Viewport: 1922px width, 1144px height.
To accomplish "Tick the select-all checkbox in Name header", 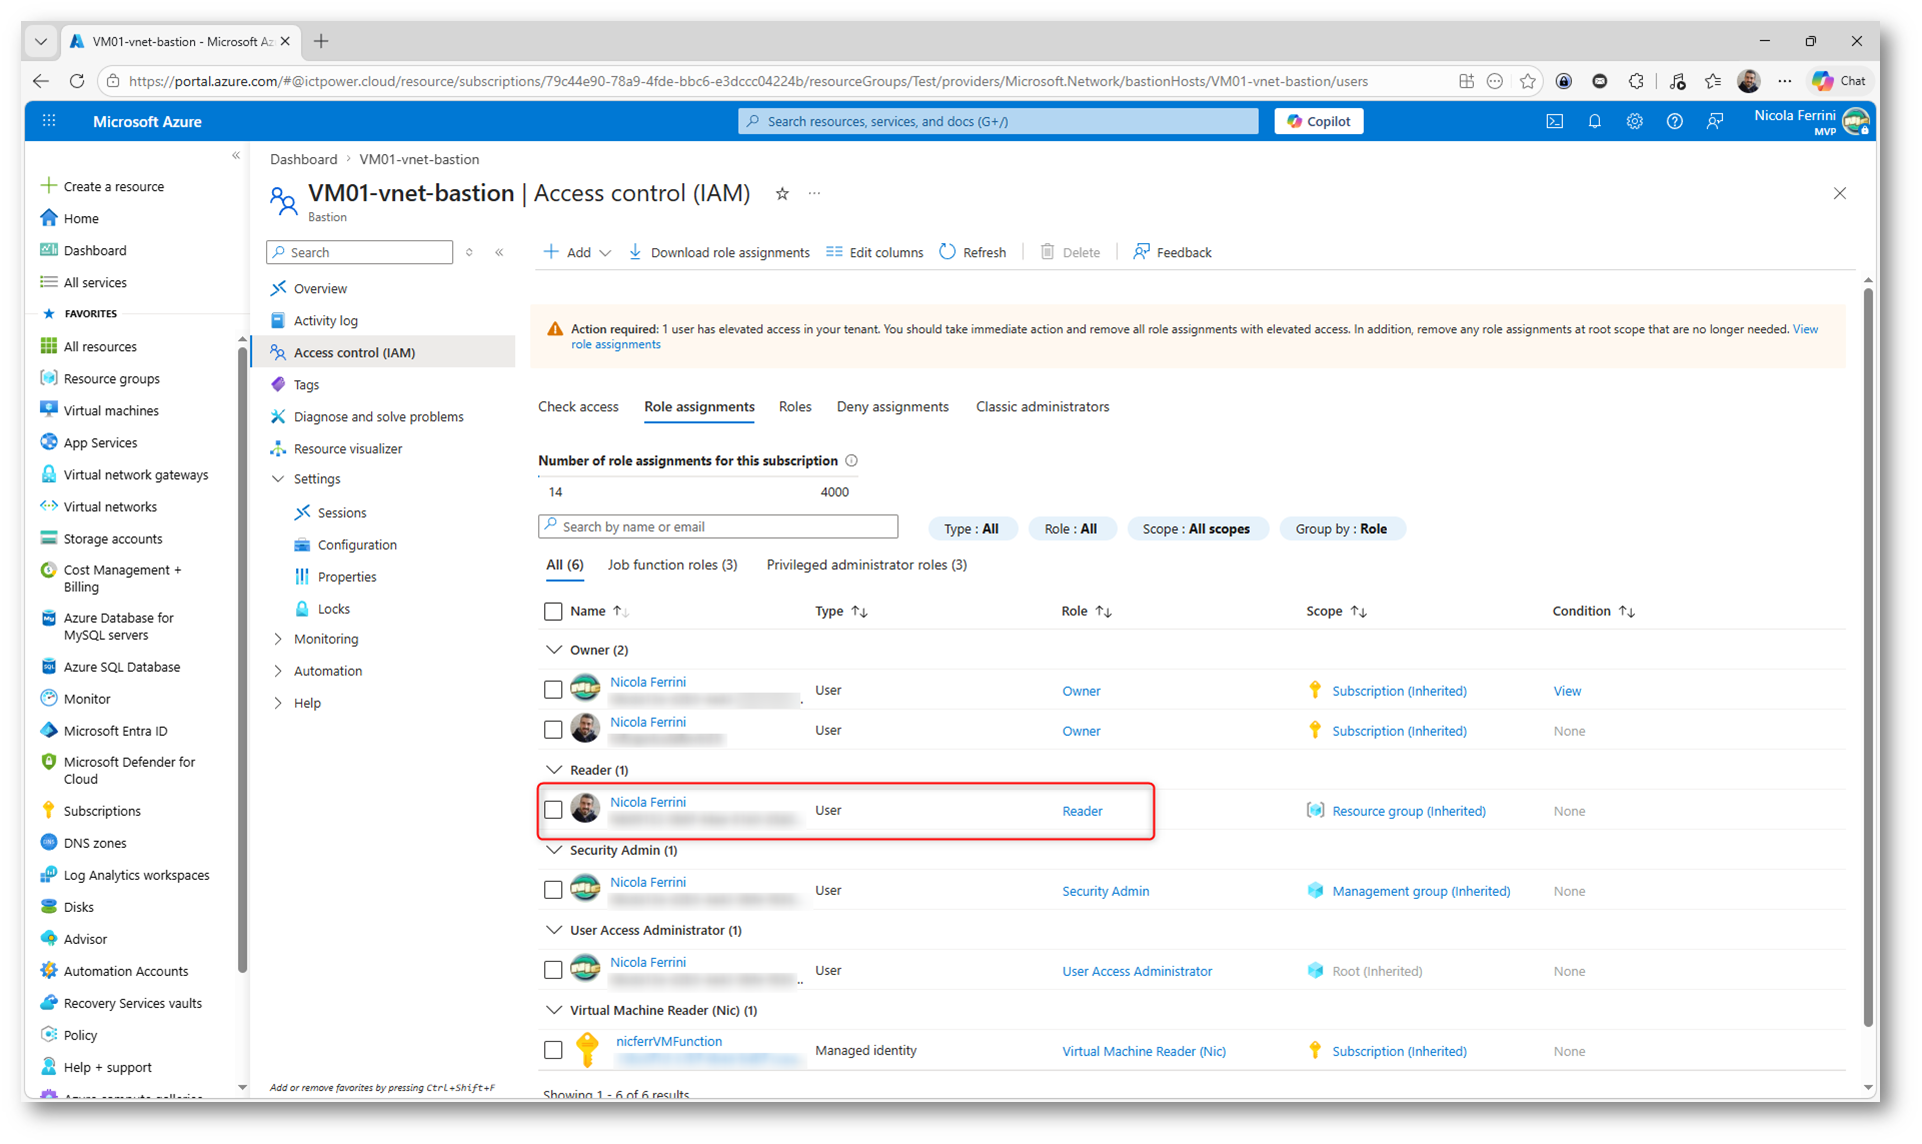I will point(553,611).
